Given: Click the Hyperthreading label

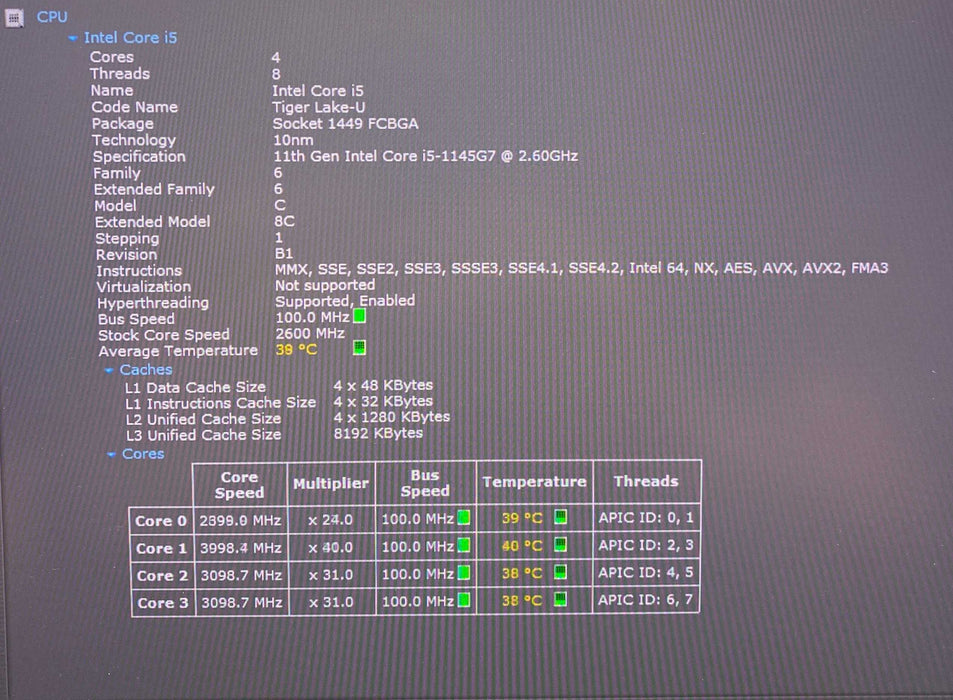Looking at the screenshot, I should pyautogui.click(x=153, y=303).
